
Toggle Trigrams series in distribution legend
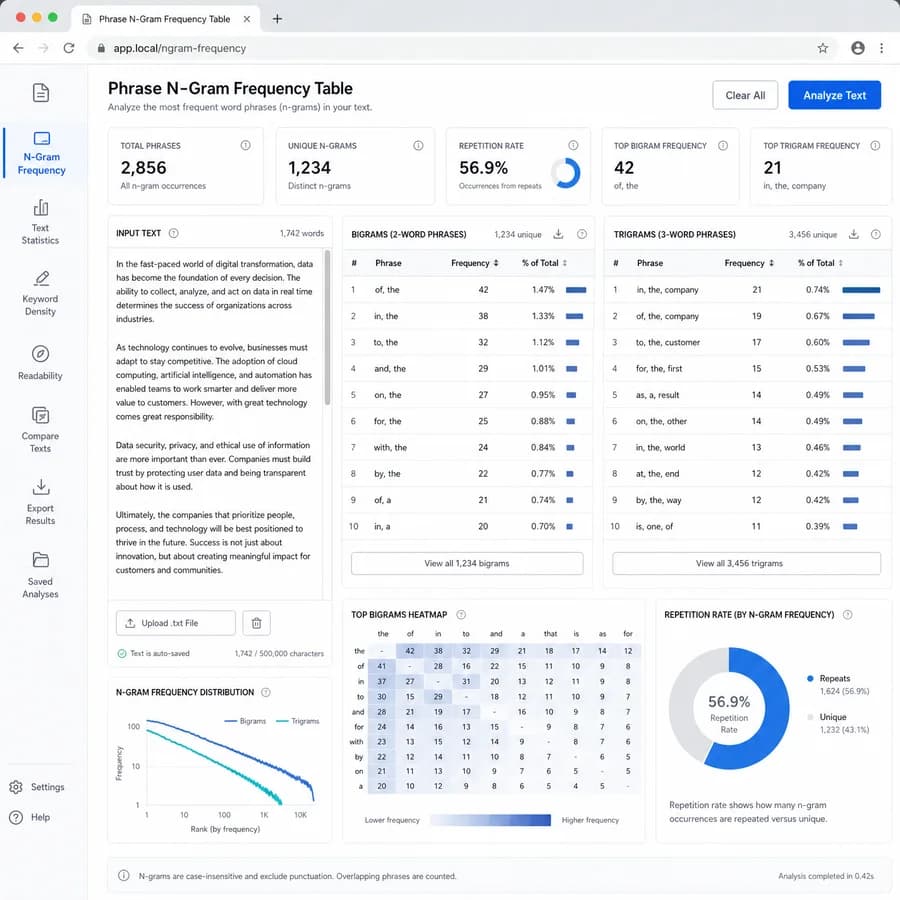[x=297, y=721]
